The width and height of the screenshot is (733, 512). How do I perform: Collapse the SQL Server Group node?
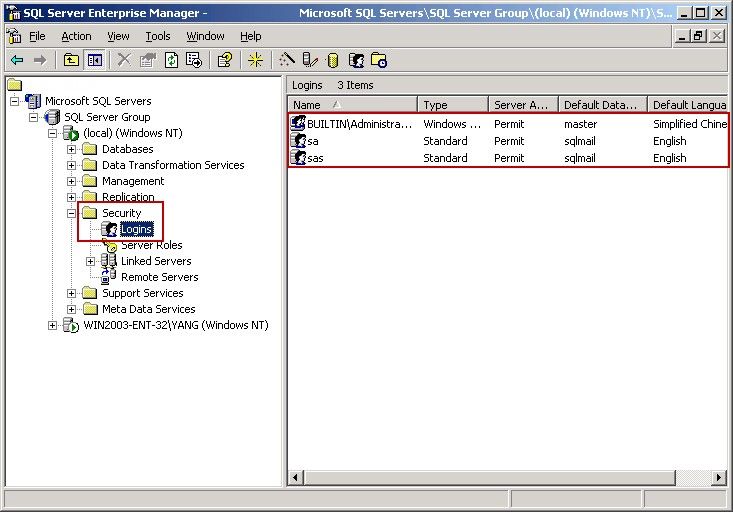pos(33,117)
